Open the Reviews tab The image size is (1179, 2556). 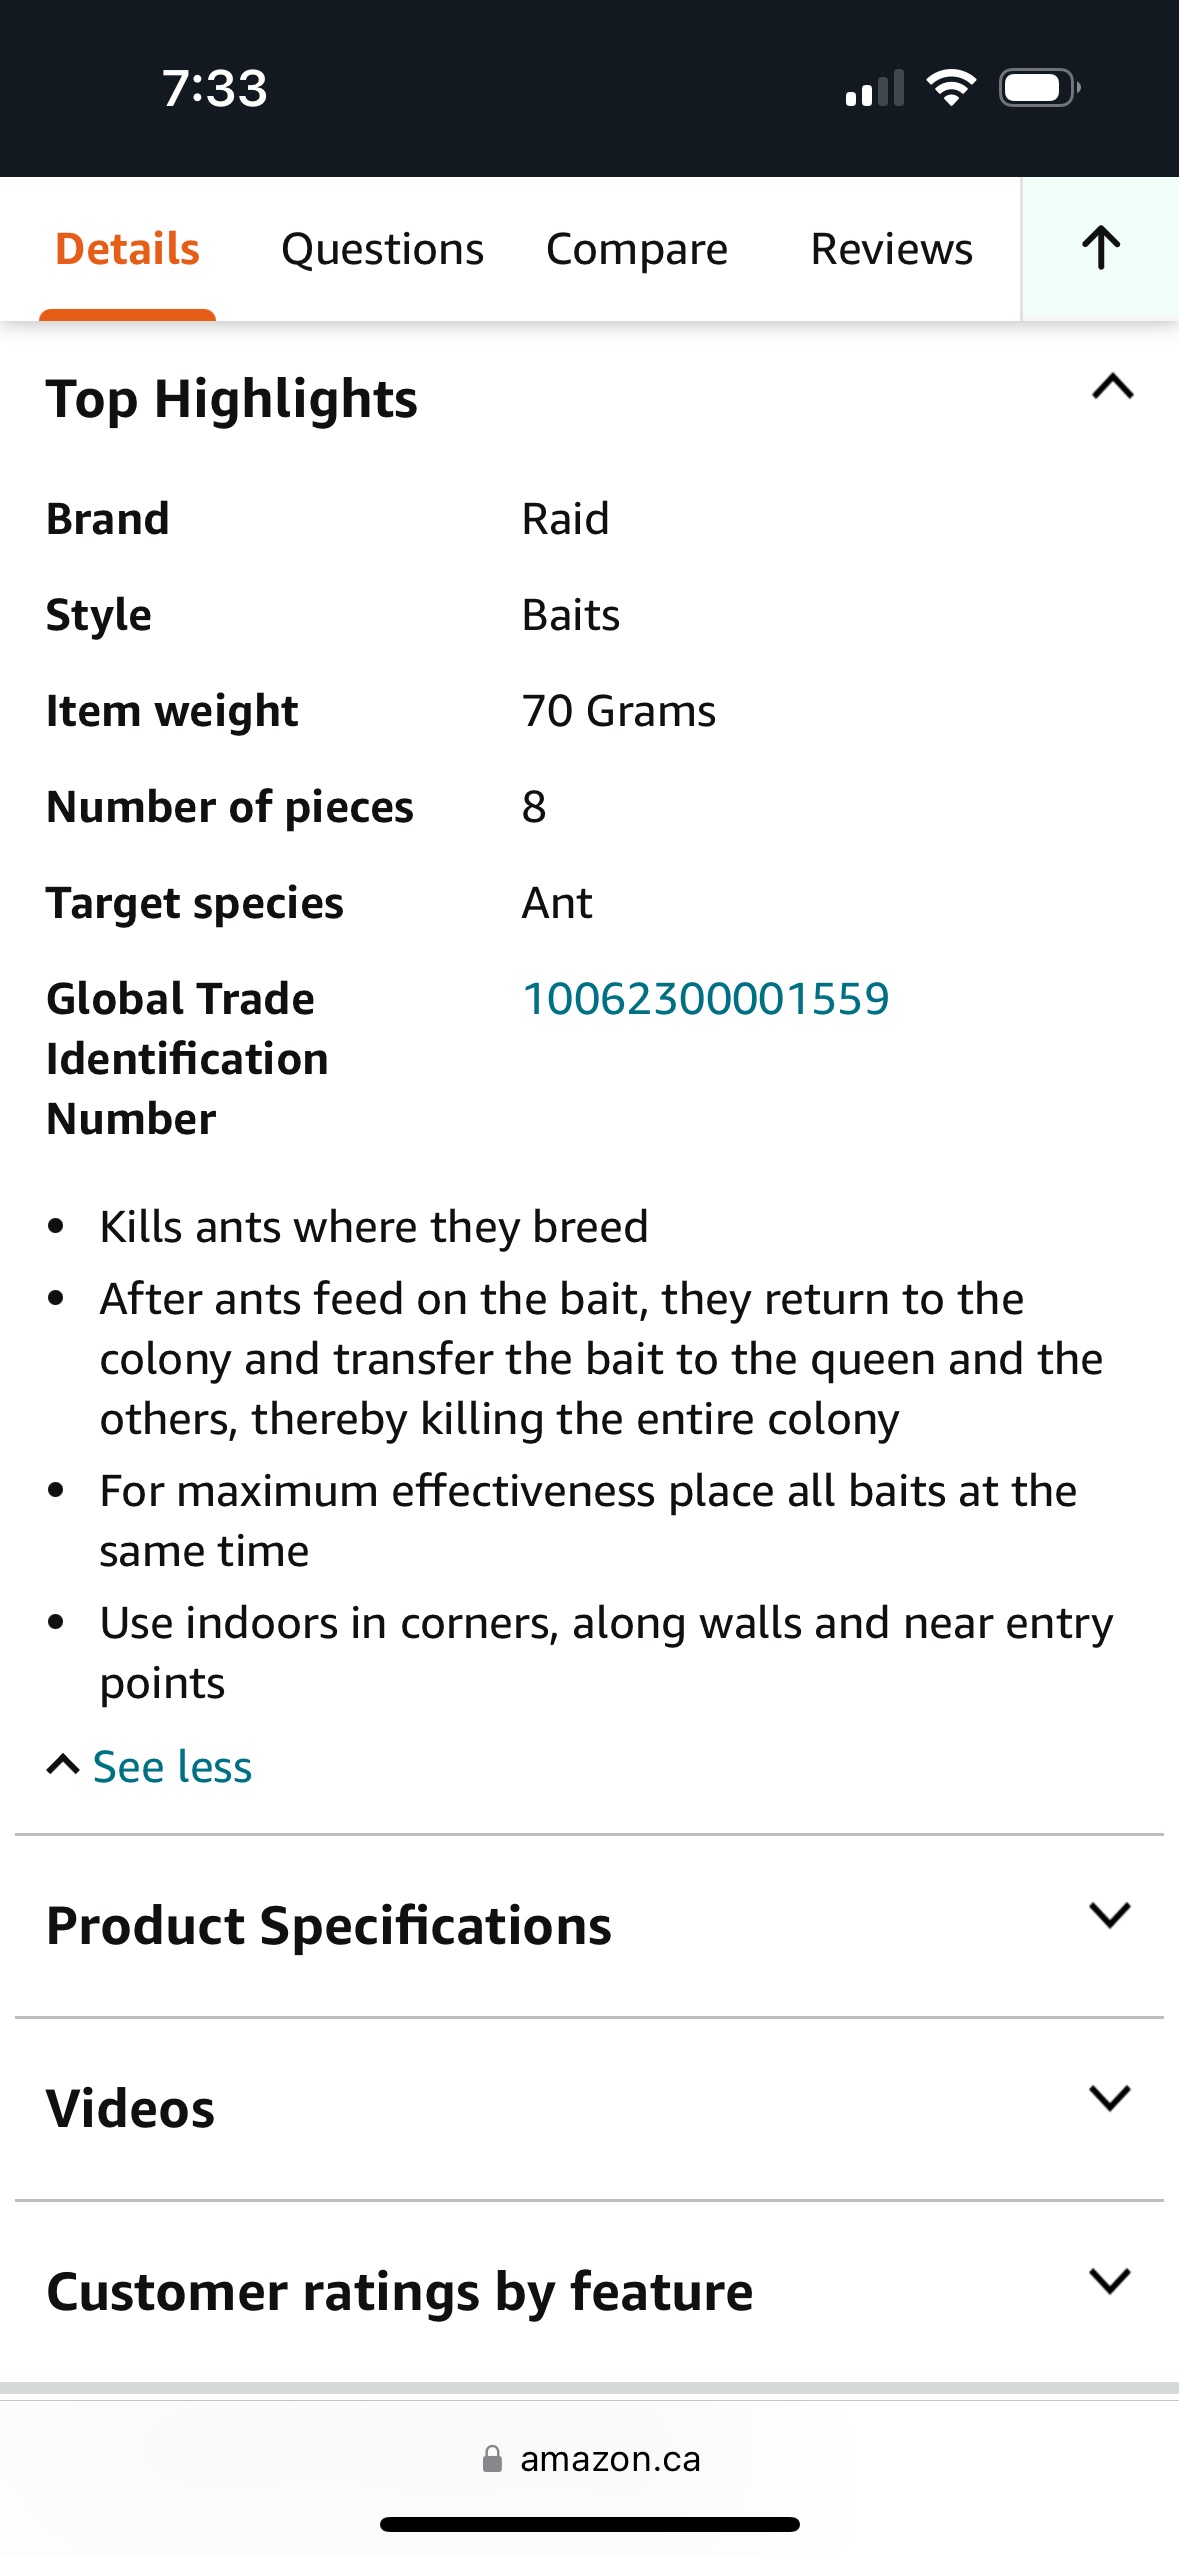(892, 248)
